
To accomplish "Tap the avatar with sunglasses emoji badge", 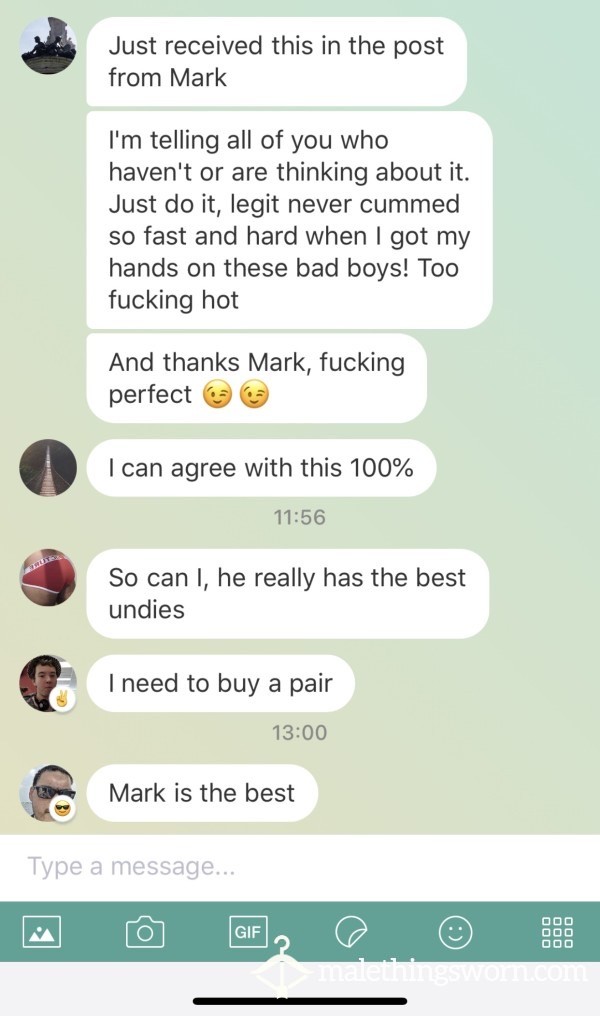I will pos(49,793).
